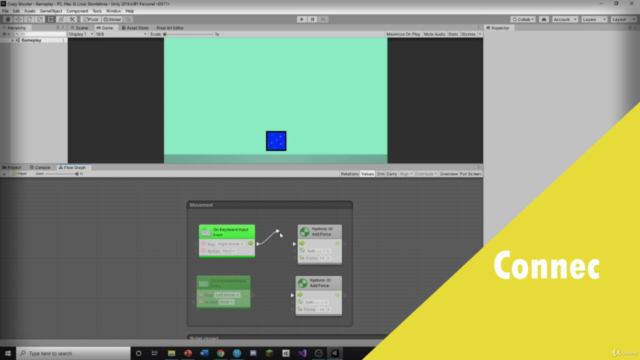
Task: Toggle Gizmos in Game view
Action: tap(468, 34)
